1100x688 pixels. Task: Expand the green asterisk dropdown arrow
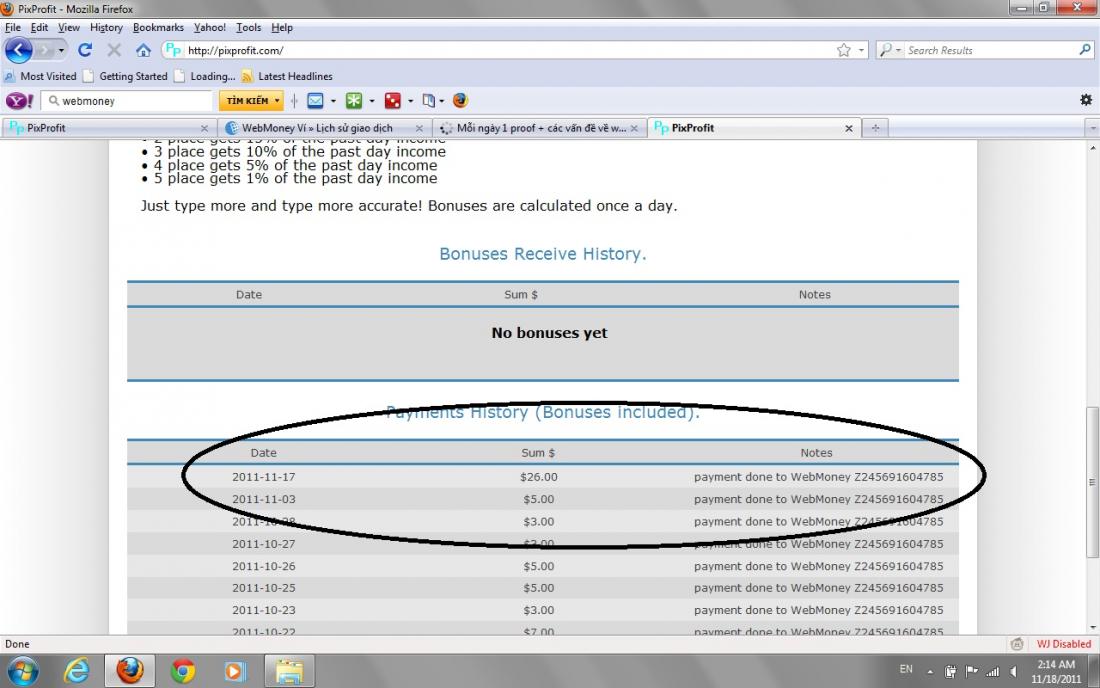point(372,101)
